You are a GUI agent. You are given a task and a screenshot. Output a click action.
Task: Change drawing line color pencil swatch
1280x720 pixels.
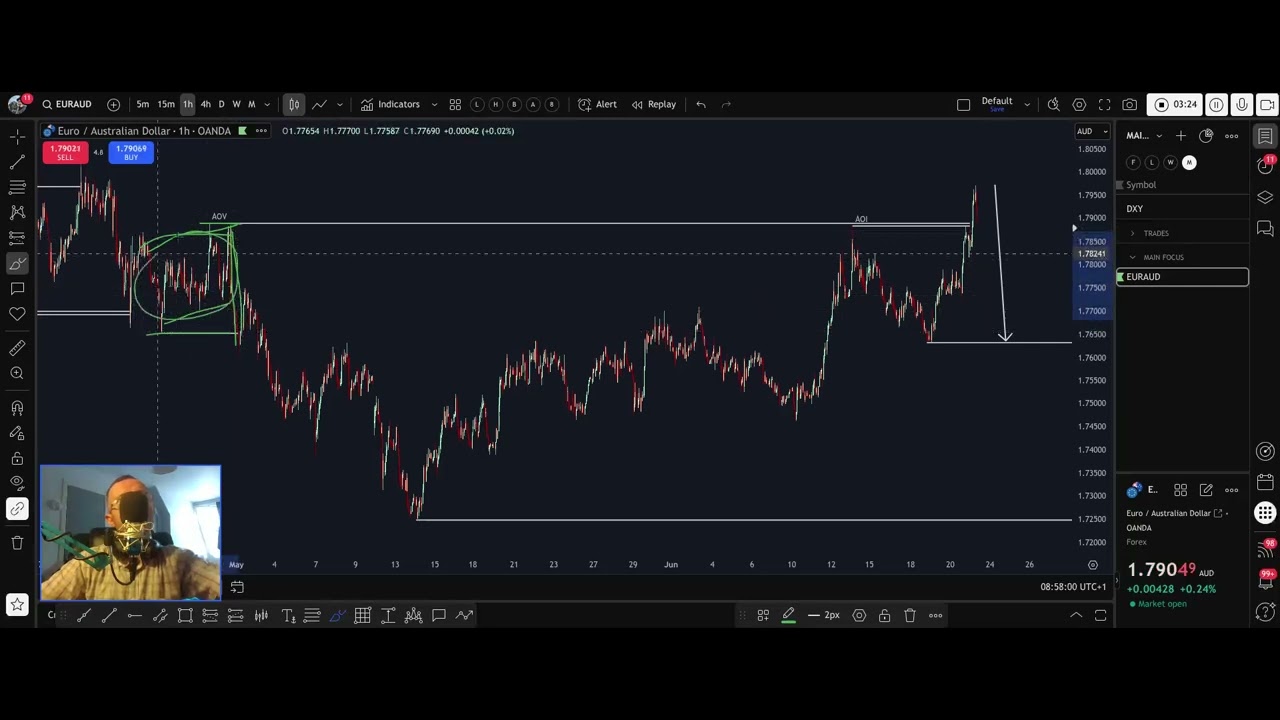[x=788, y=615]
